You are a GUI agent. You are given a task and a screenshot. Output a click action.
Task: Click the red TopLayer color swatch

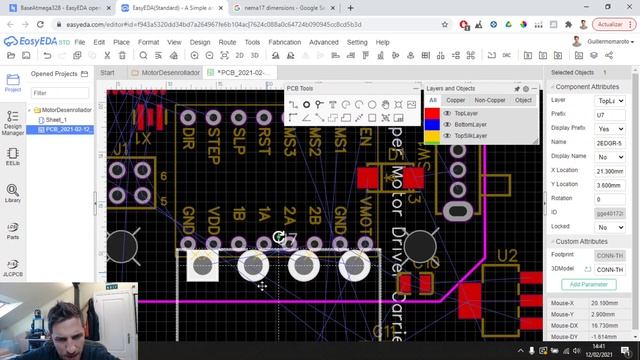coord(432,113)
